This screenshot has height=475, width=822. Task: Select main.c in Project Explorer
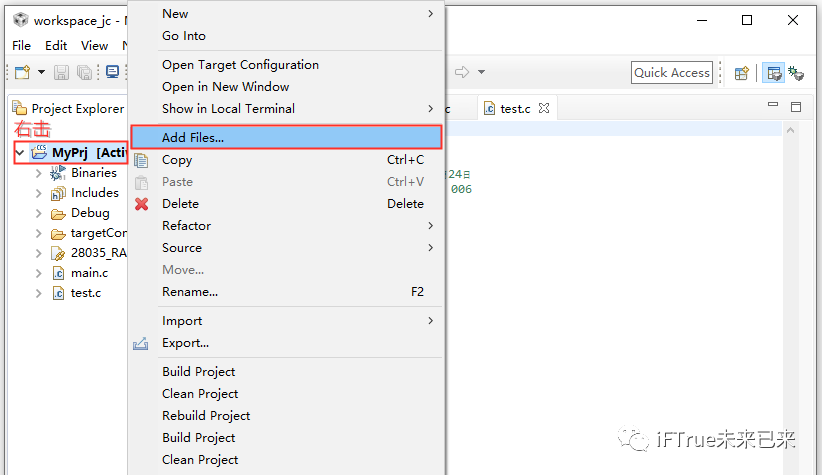coord(89,273)
